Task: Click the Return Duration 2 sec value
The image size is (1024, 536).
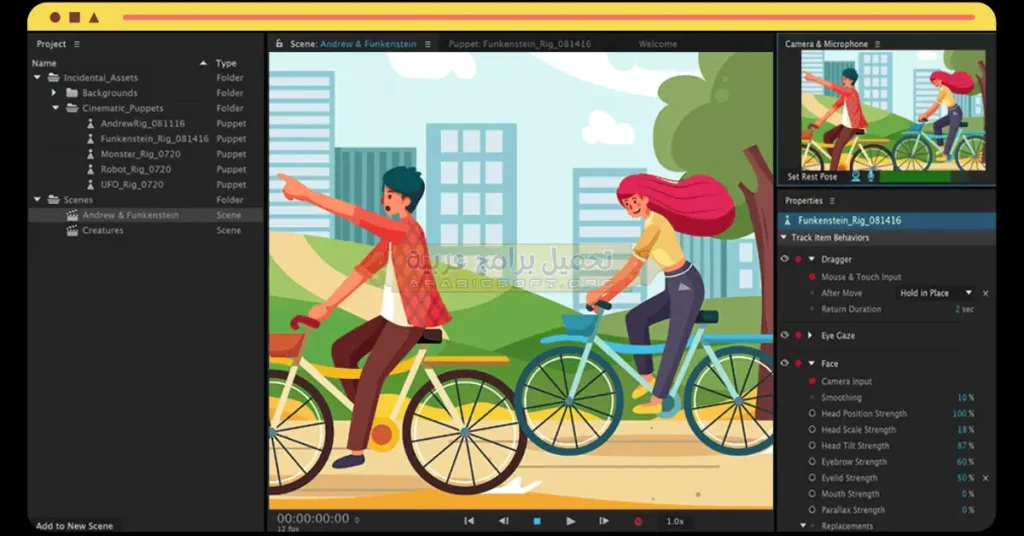Action: tap(964, 309)
